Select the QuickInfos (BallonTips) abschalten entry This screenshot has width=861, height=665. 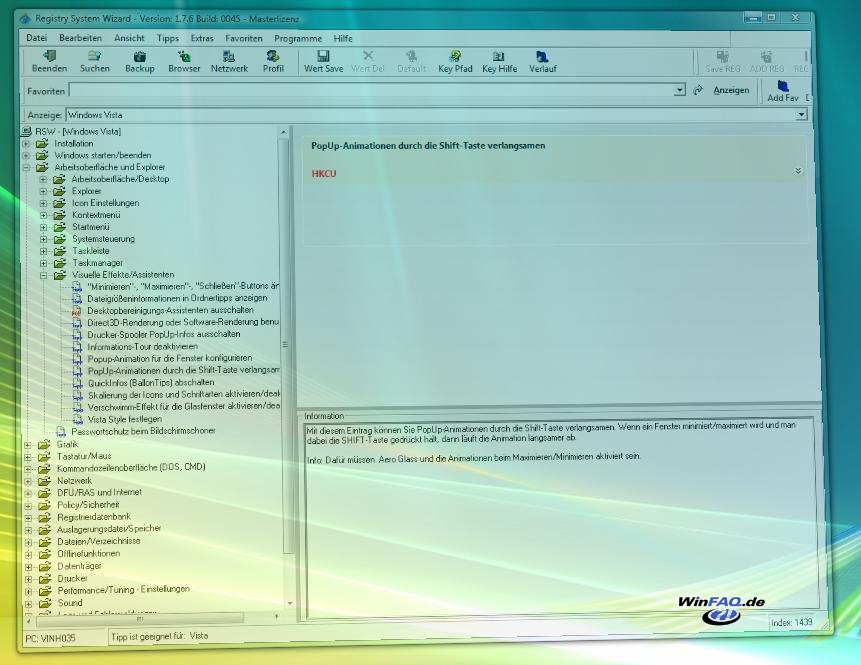click(x=150, y=382)
